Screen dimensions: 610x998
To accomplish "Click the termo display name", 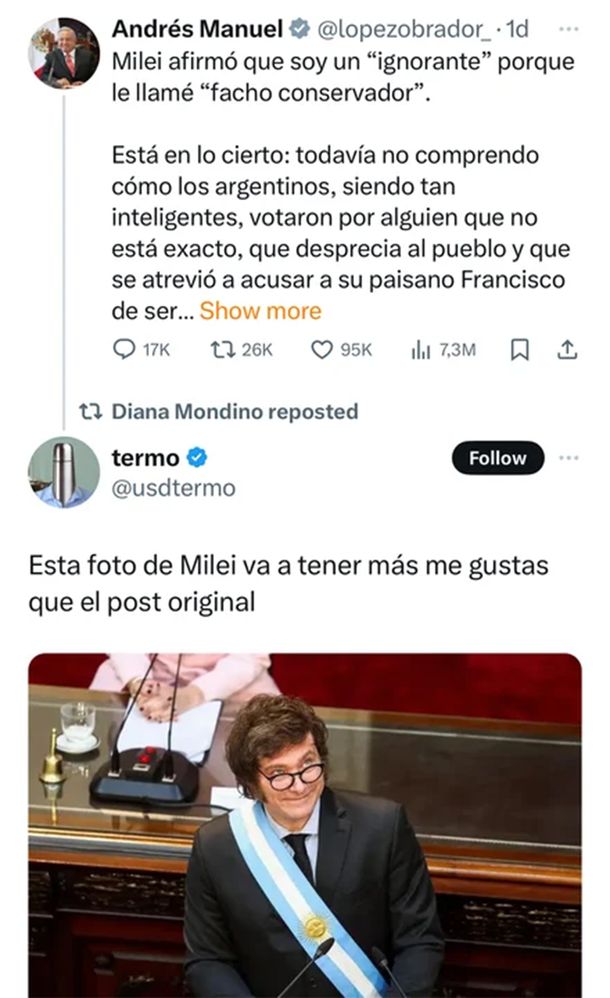I will click(x=145, y=458).
